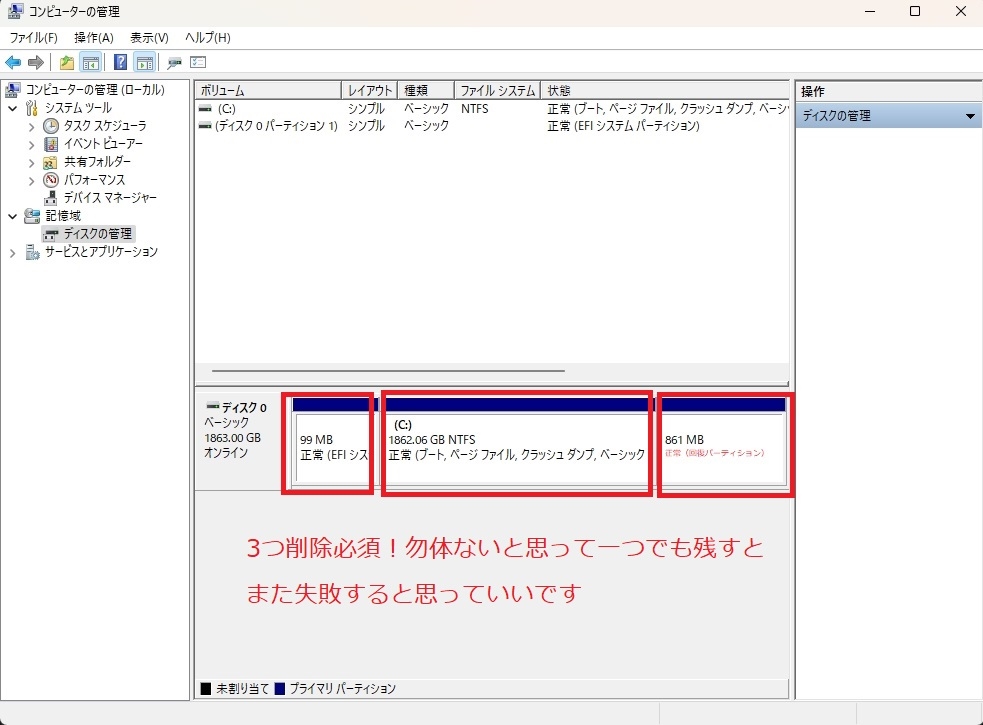Image resolution: width=983 pixels, height=725 pixels.
Task: Sort by the ファイル システム column header
Action: point(498,90)
